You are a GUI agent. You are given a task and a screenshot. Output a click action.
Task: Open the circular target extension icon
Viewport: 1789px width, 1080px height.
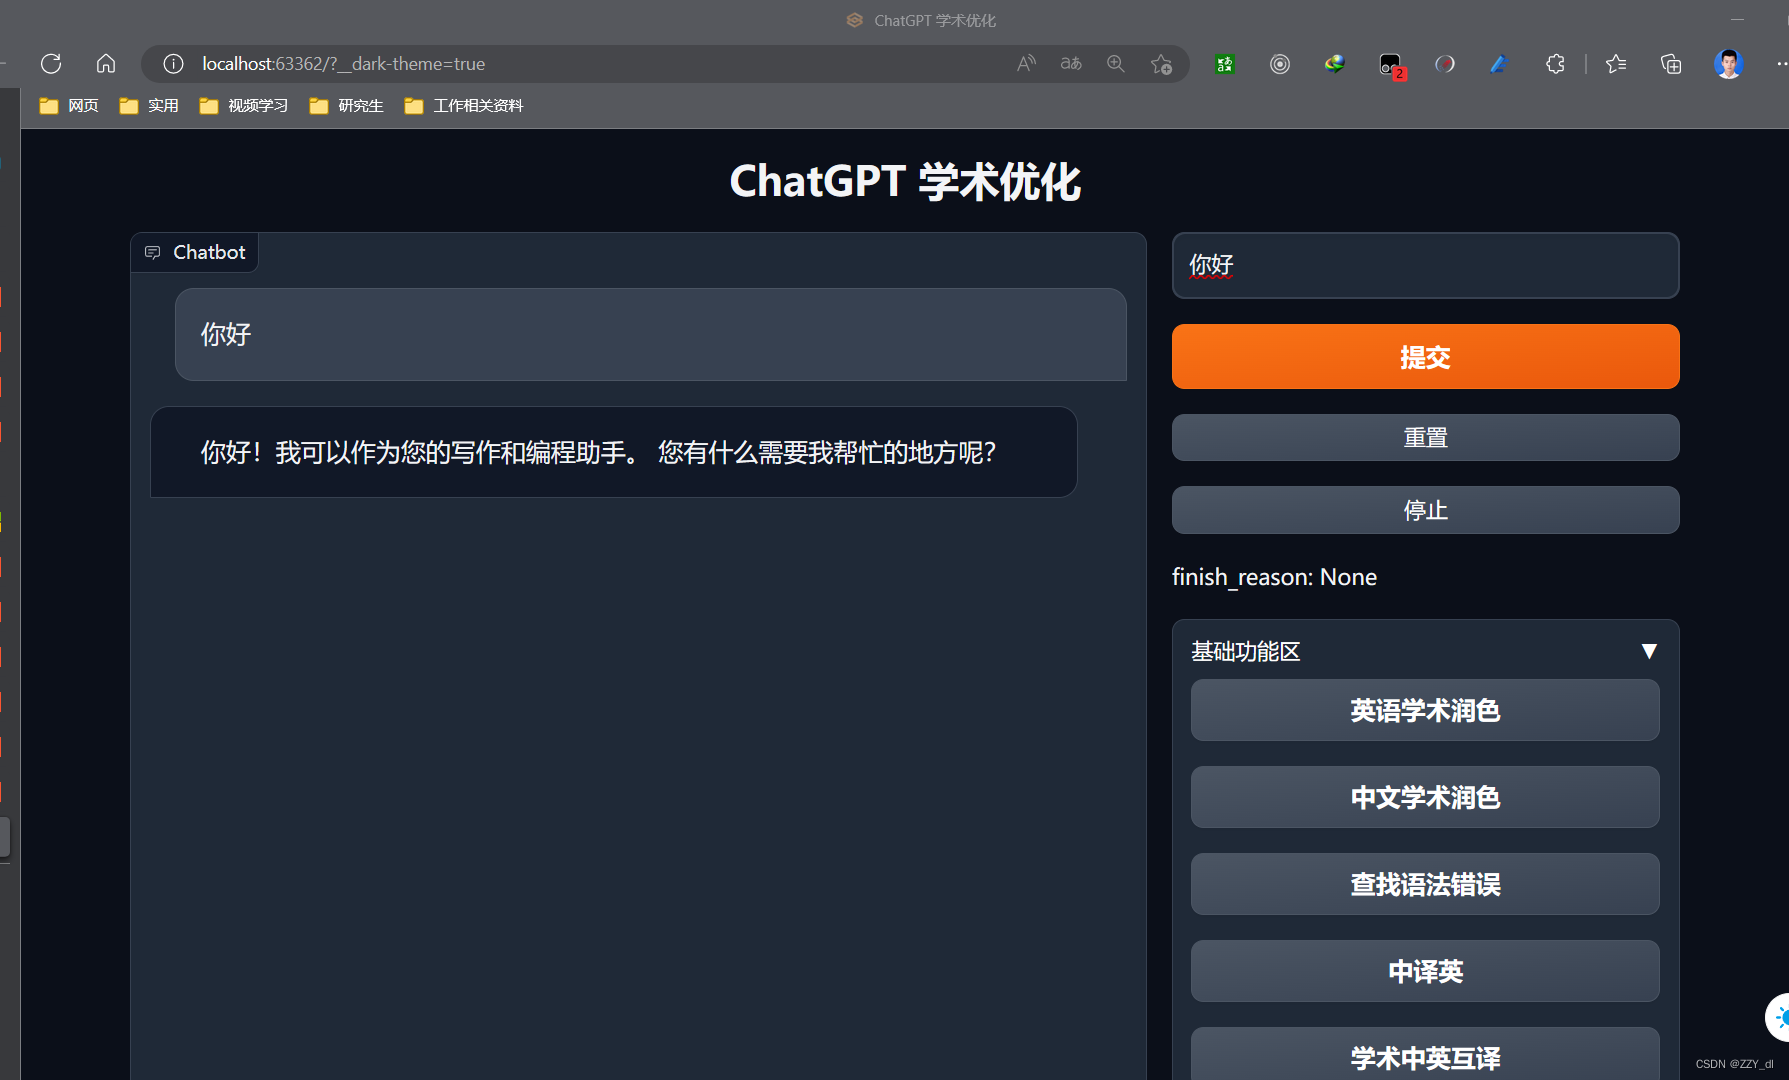pos(1280,64)
